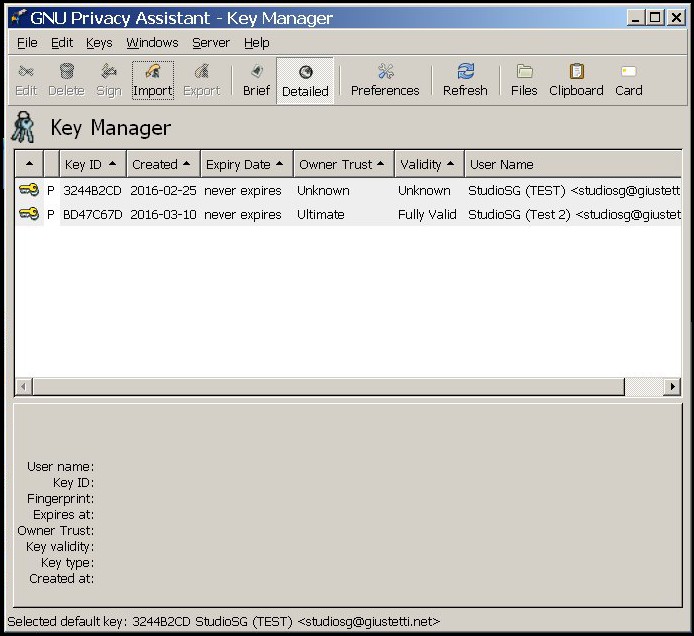
Task: Sort by the Owner Trust column
Action: (344, 164)
